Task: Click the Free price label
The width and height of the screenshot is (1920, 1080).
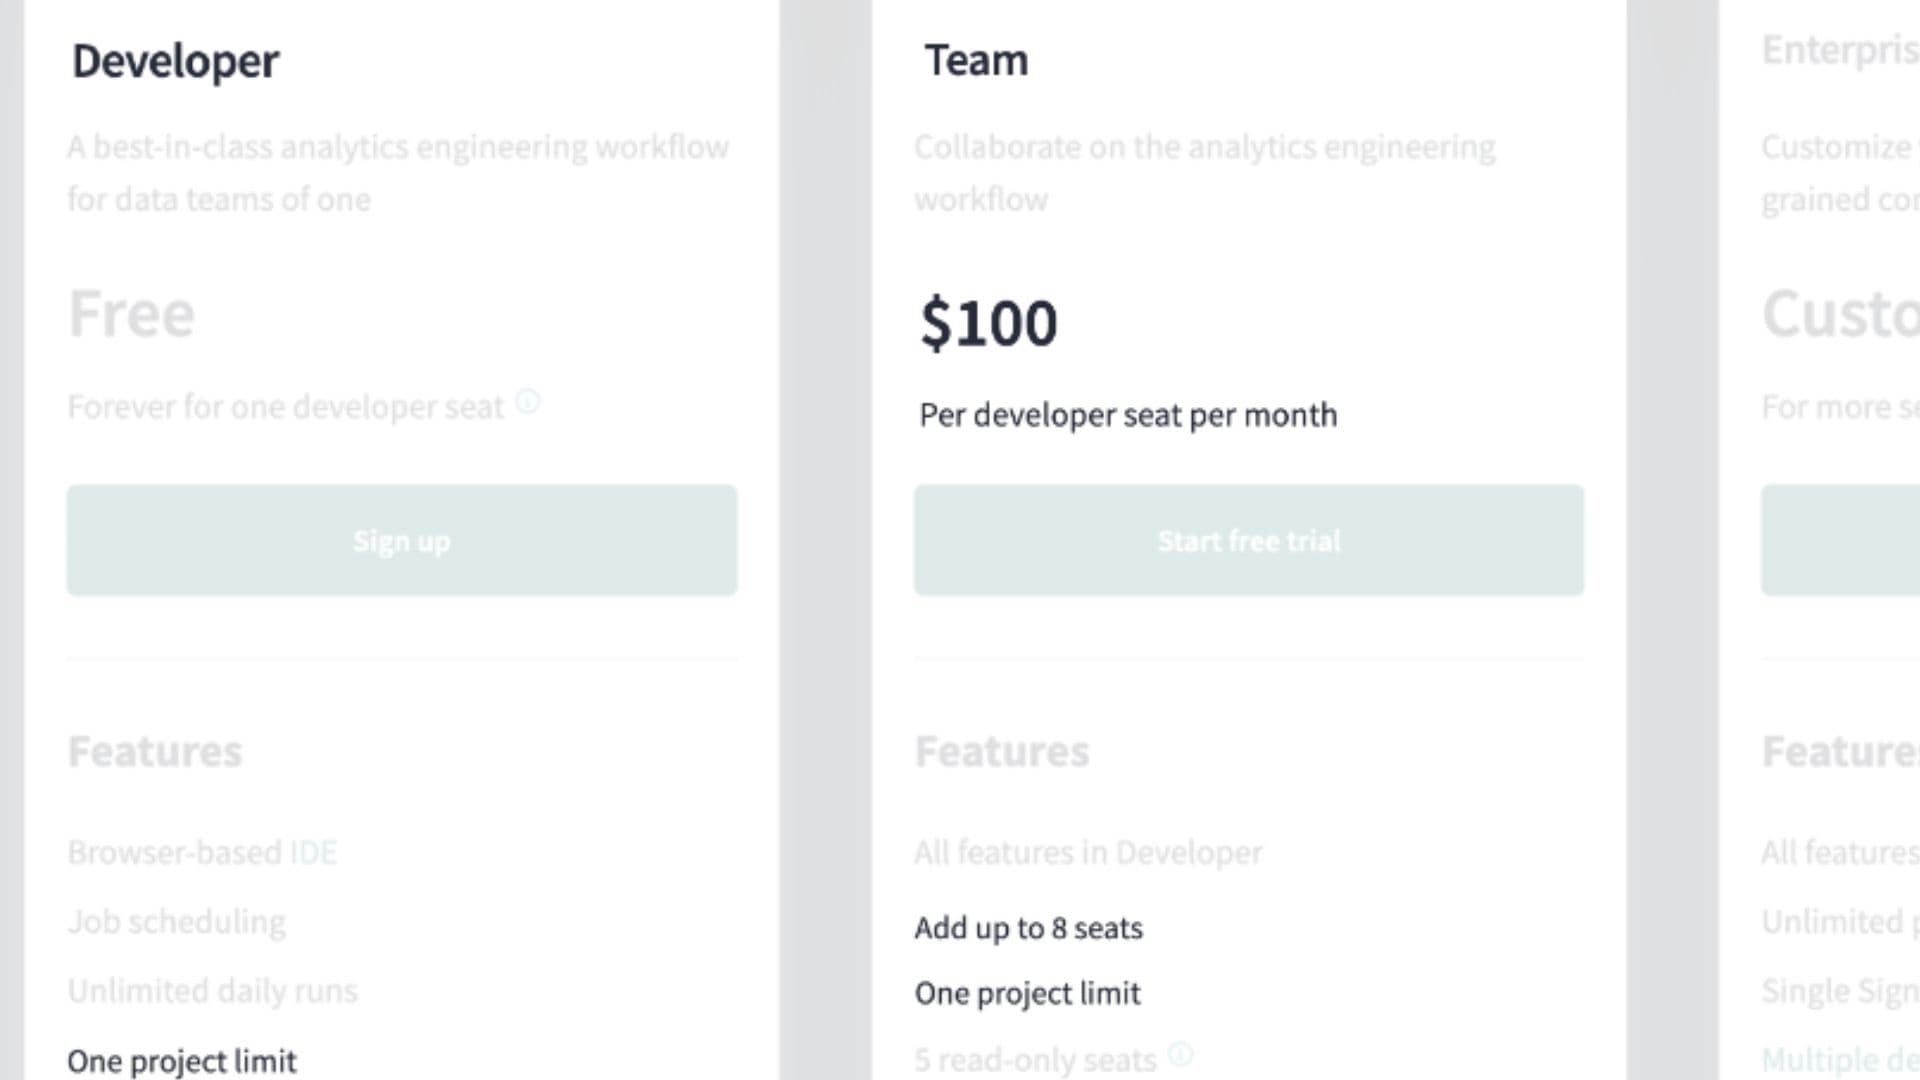Action: click(131, 314)
